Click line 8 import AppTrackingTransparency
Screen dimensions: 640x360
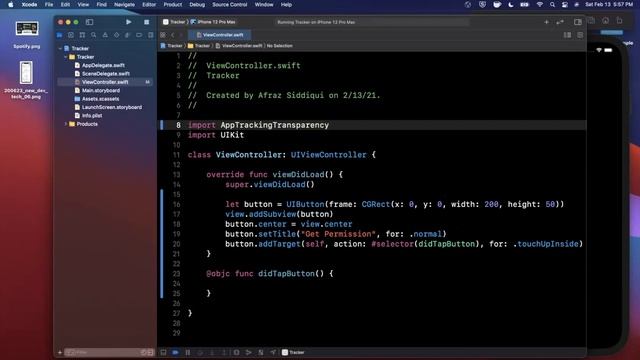click(x=258, y=125)
